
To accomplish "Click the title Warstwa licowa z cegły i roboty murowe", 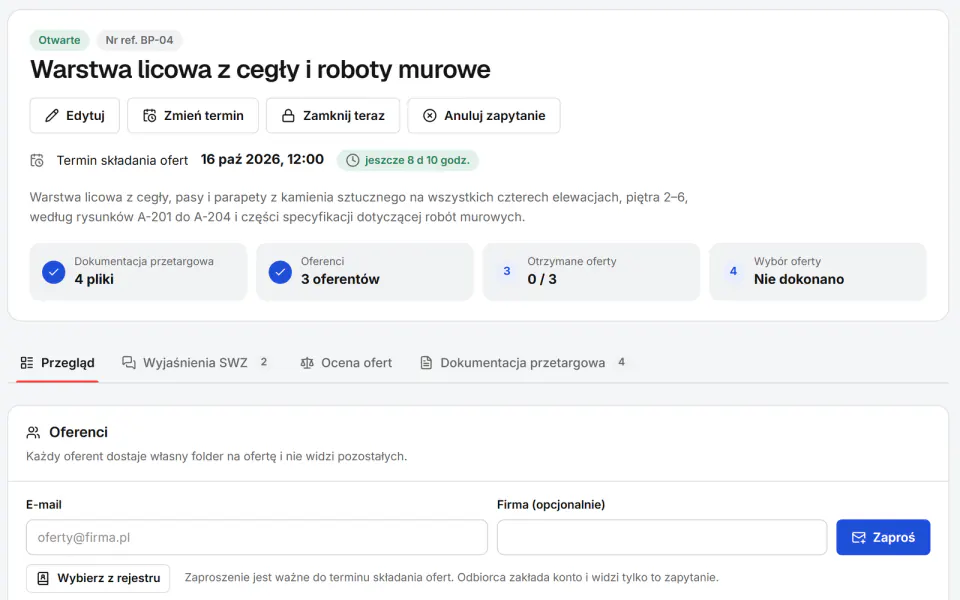I will 260,70.
